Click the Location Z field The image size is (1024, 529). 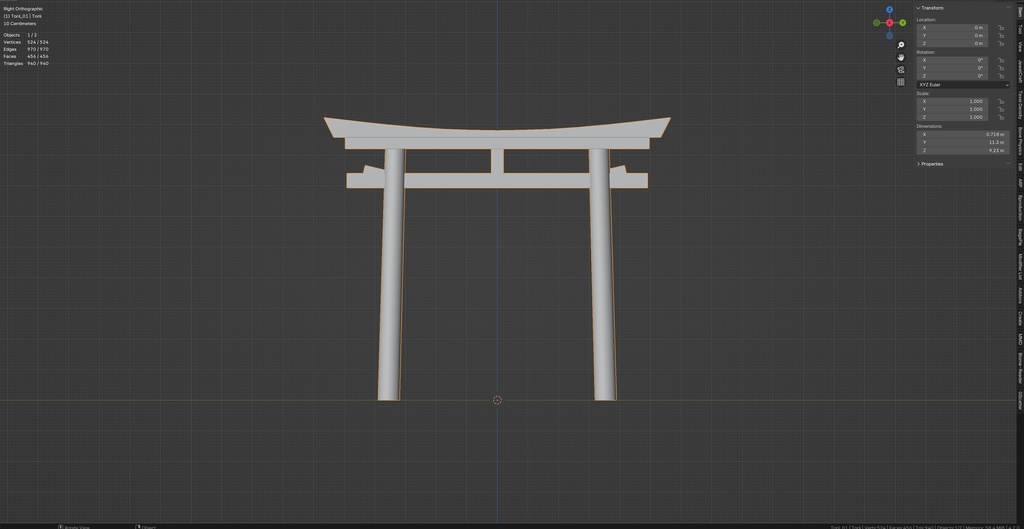952,43
